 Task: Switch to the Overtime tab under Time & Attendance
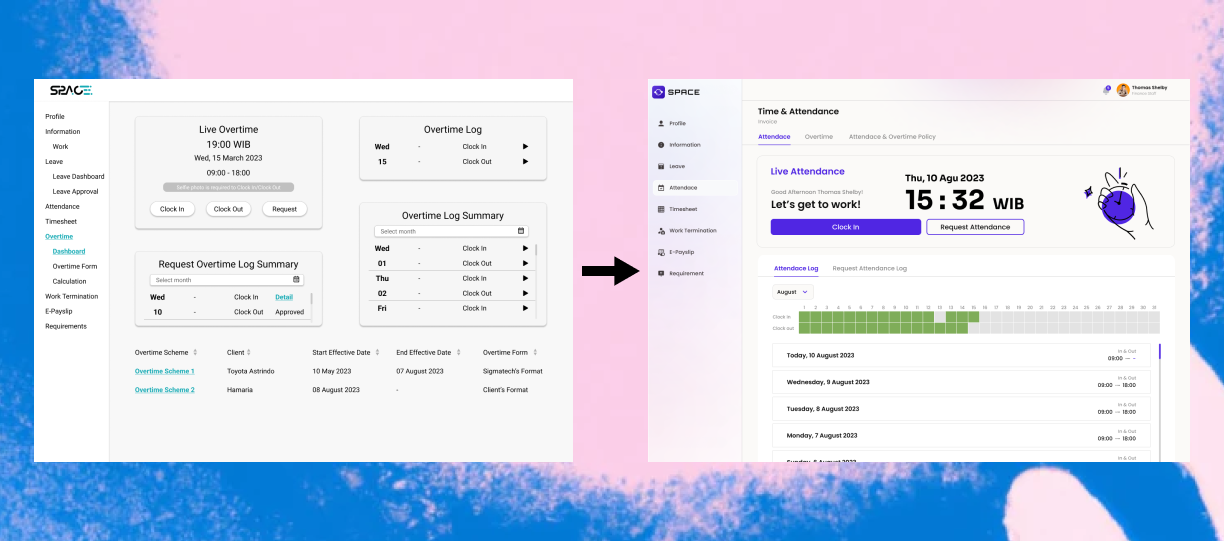[819, 137]
